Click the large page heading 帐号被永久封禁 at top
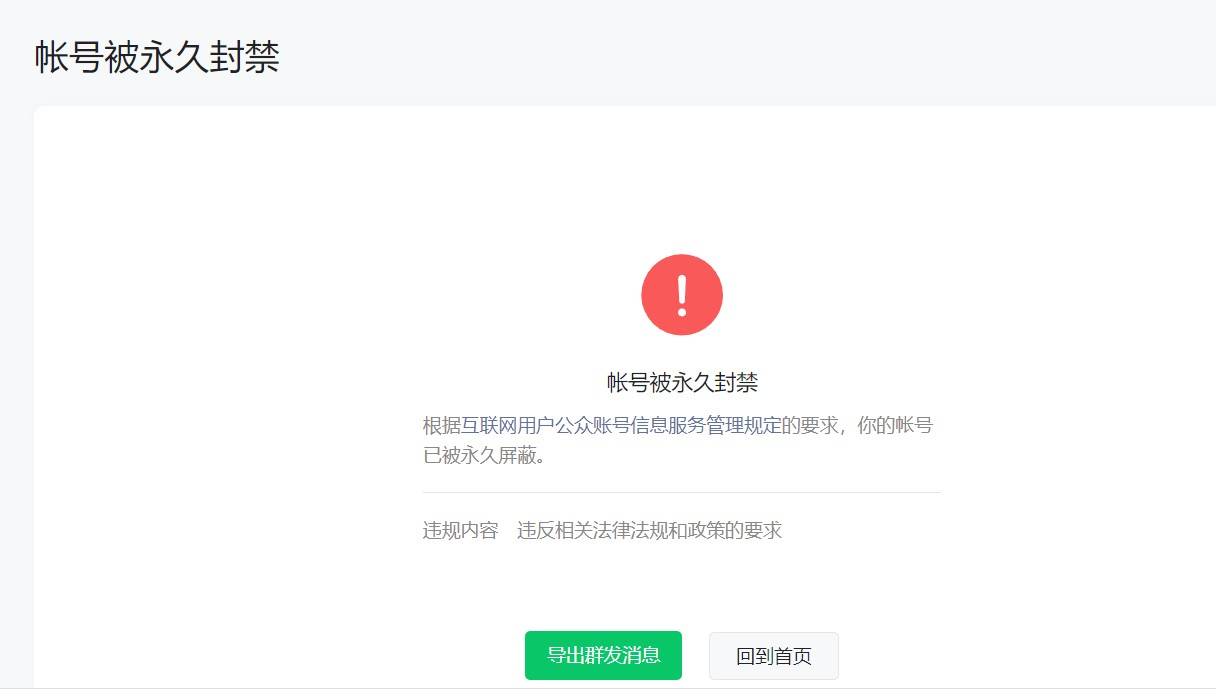Viewport: 1216px width, 697px height. click(157, 58)
